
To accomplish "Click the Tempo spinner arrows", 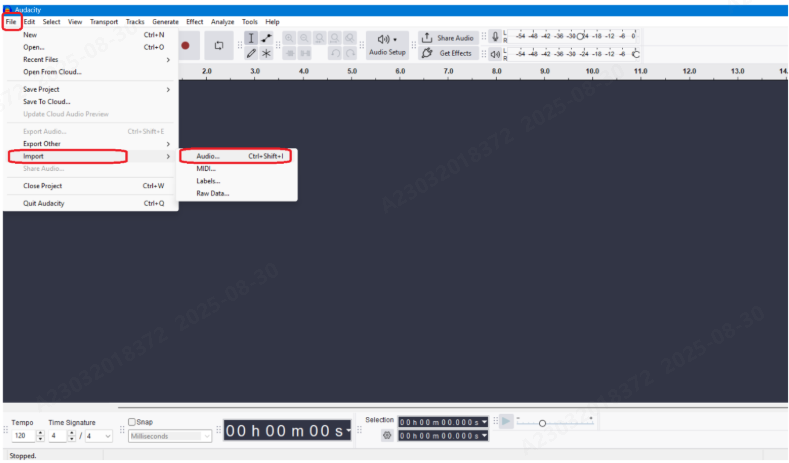I will point(40,436).
